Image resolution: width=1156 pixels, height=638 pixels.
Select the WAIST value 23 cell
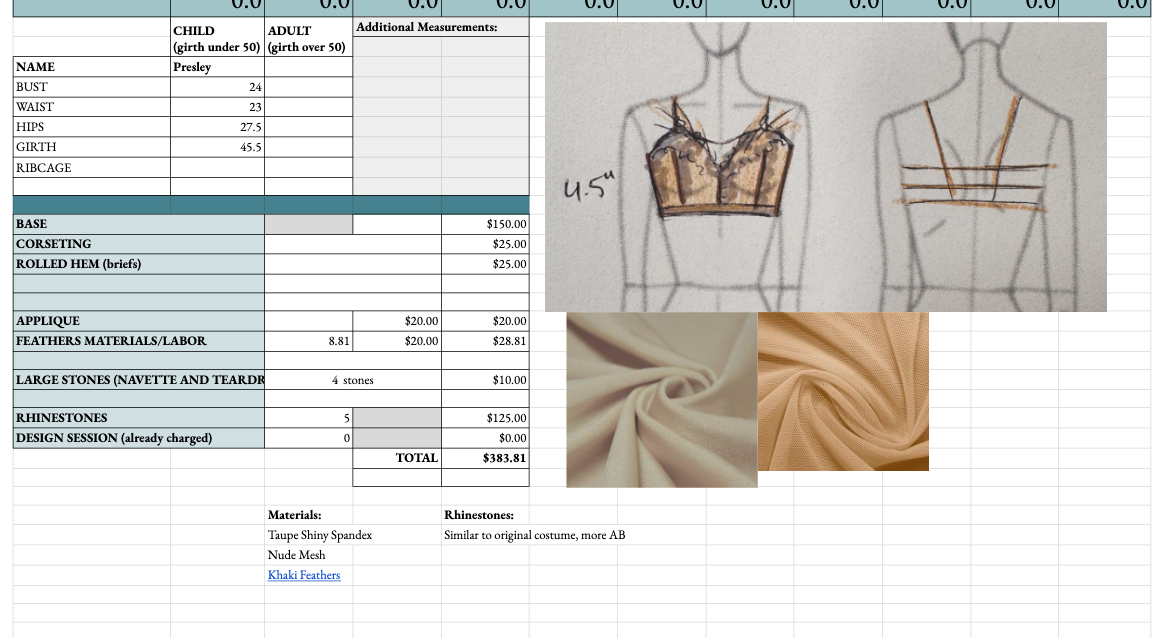(x=217, y=107)
